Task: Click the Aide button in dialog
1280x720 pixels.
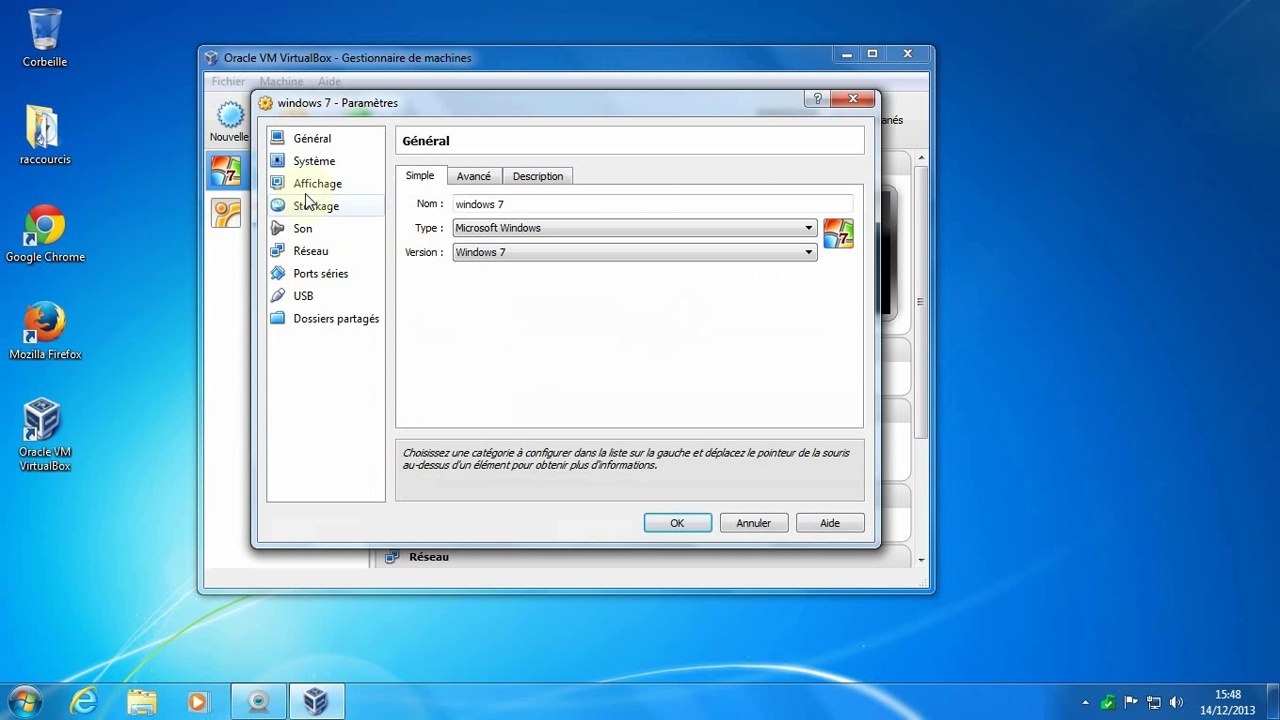Action: tap(830, 523)
